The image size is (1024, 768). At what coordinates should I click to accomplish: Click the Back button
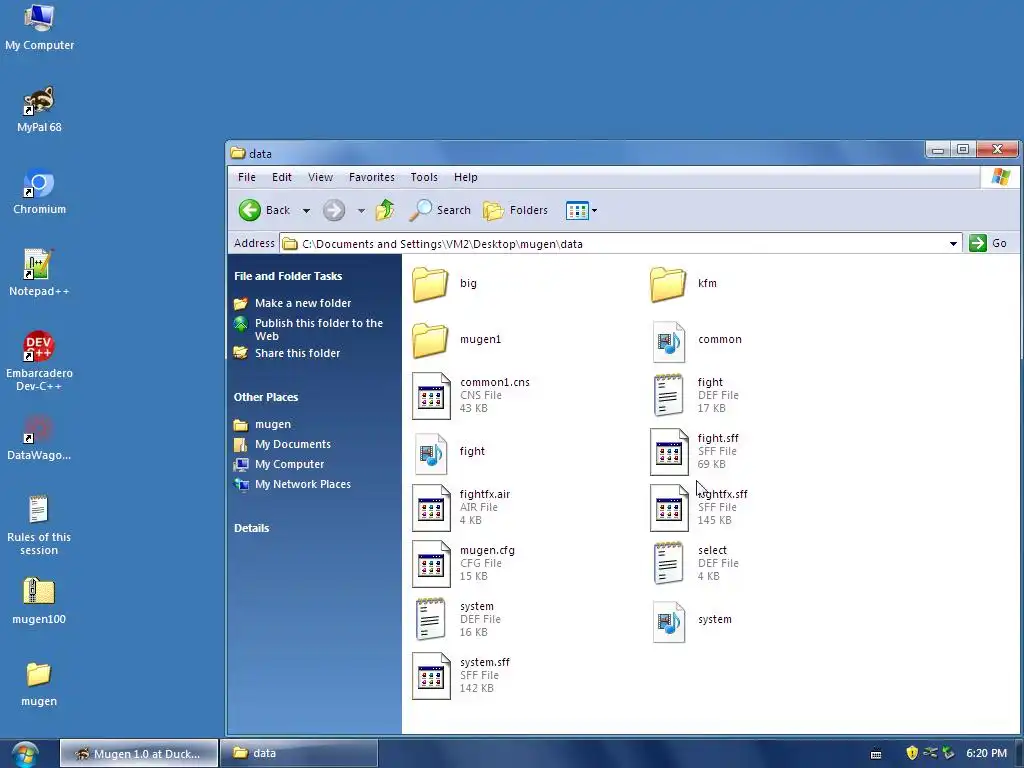(x=264, y=210)
